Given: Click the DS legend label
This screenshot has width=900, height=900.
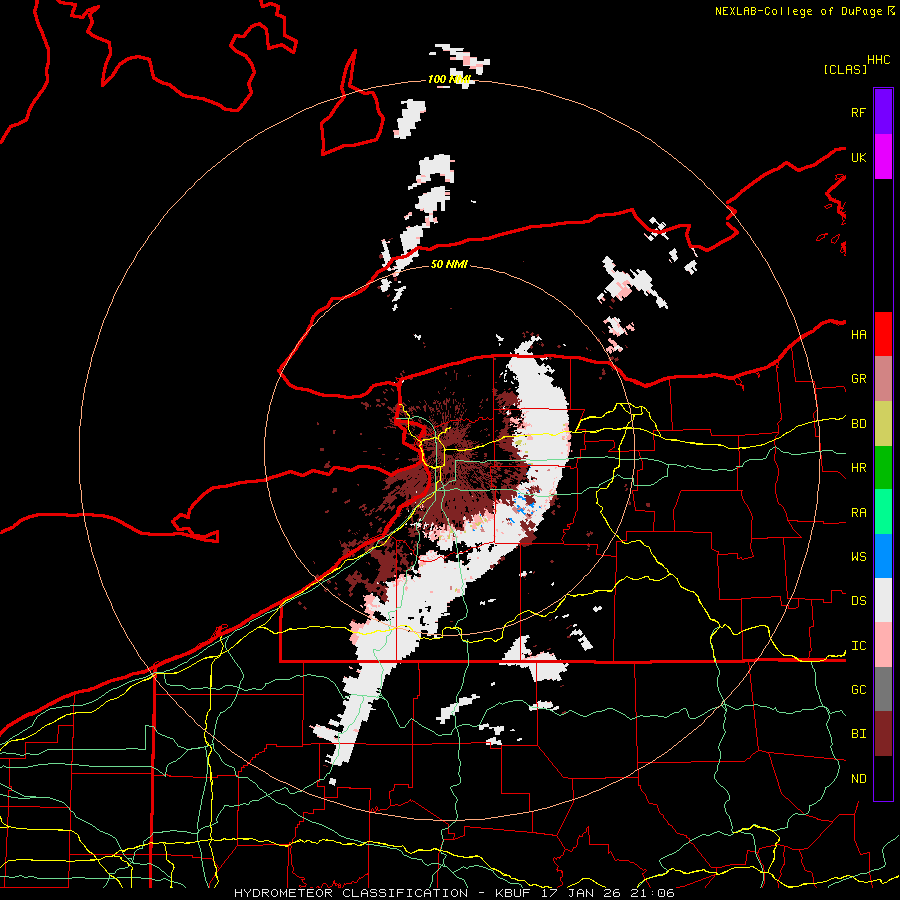Looking at the screenshot, I should [x=859, y=601].
